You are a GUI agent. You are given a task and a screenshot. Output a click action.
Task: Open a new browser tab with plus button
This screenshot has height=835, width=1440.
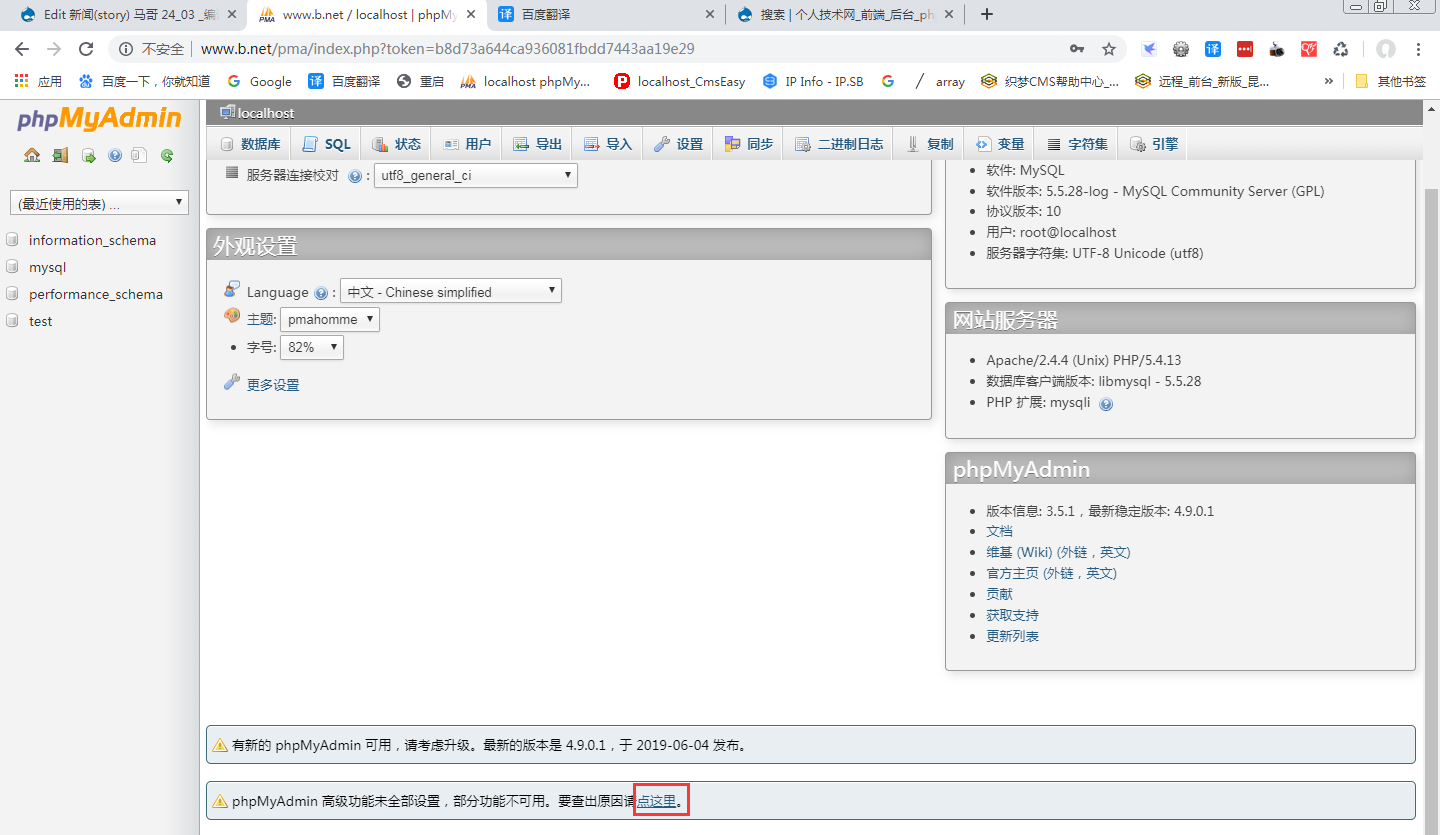tap(987, 14)
